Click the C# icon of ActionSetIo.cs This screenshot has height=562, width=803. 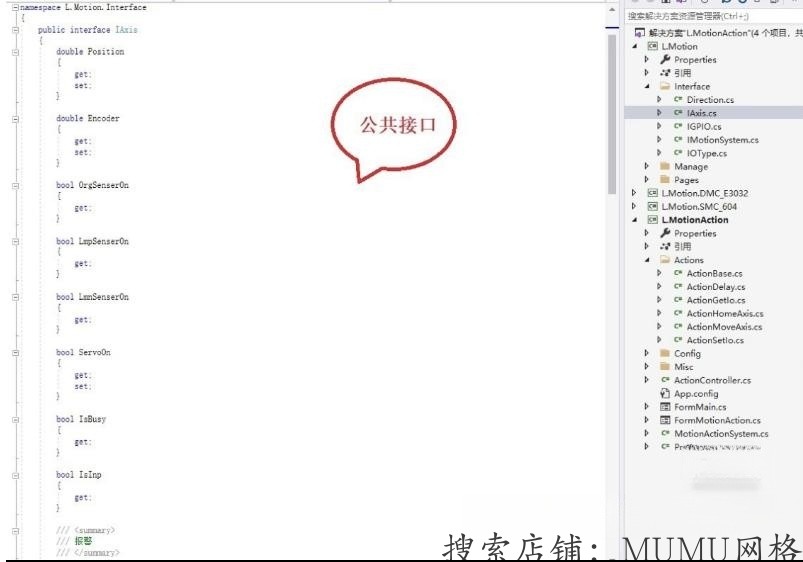tap(678, 340)
